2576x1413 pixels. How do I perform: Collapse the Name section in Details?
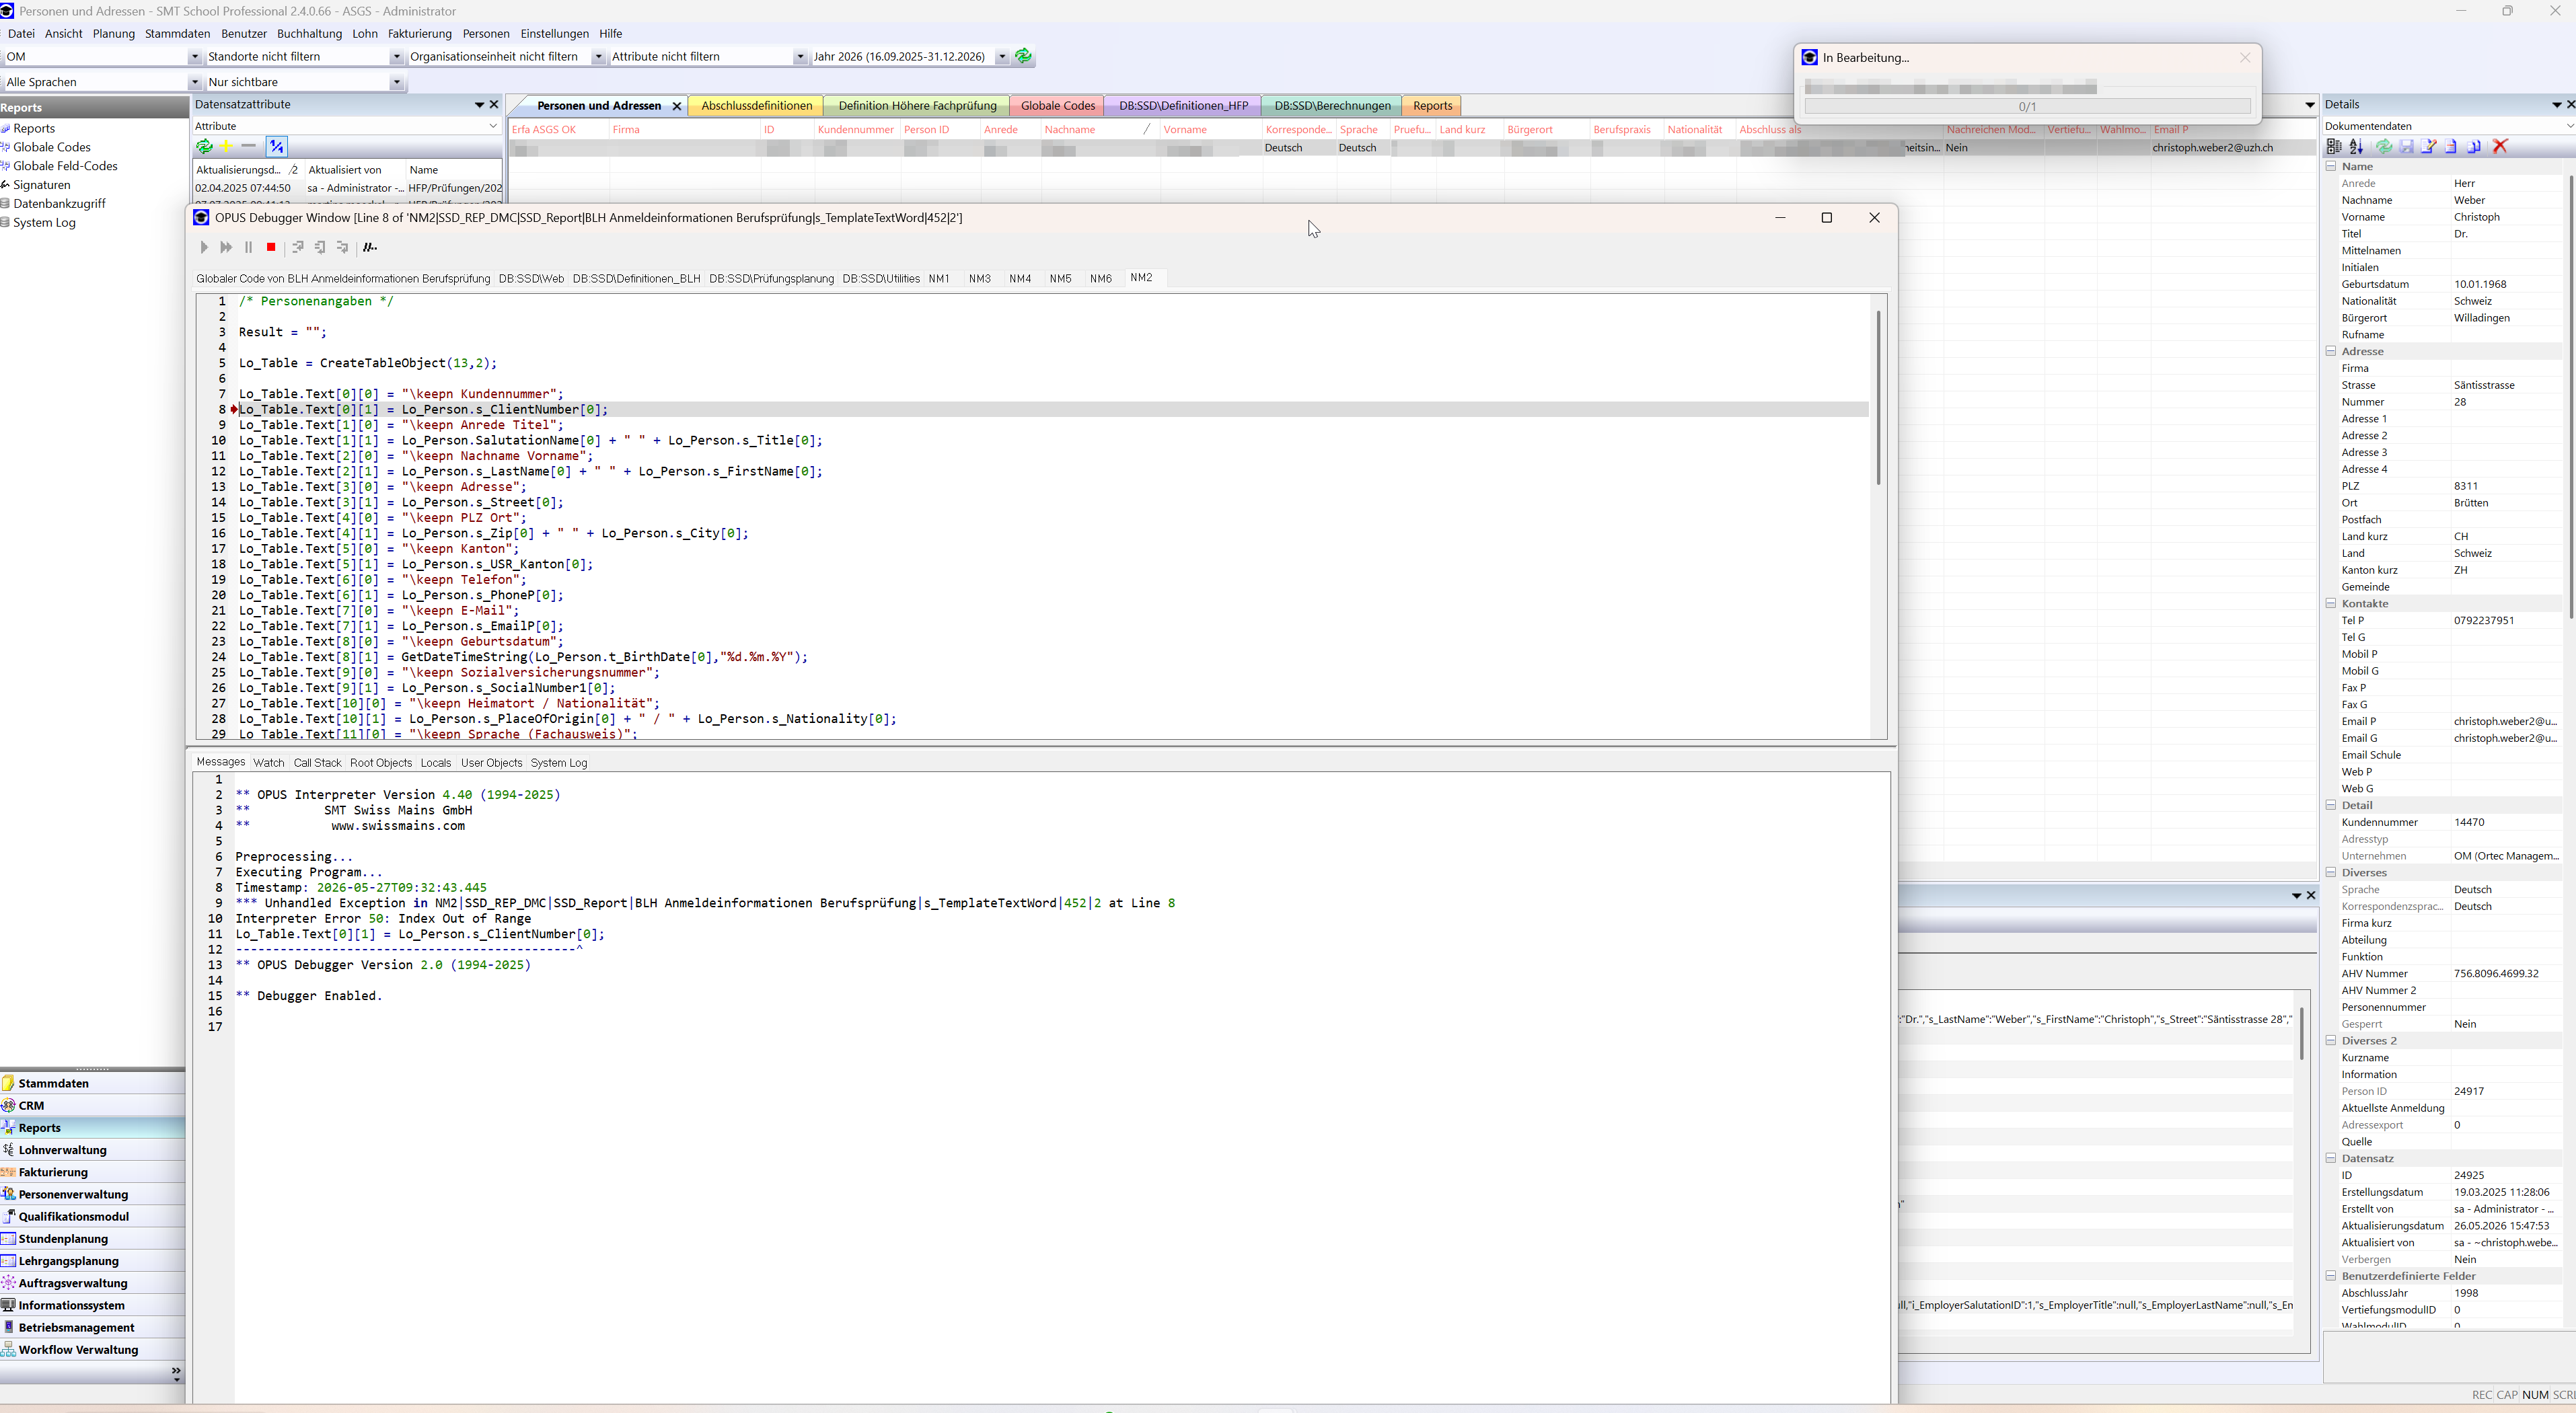click(x=2331, y=166)
